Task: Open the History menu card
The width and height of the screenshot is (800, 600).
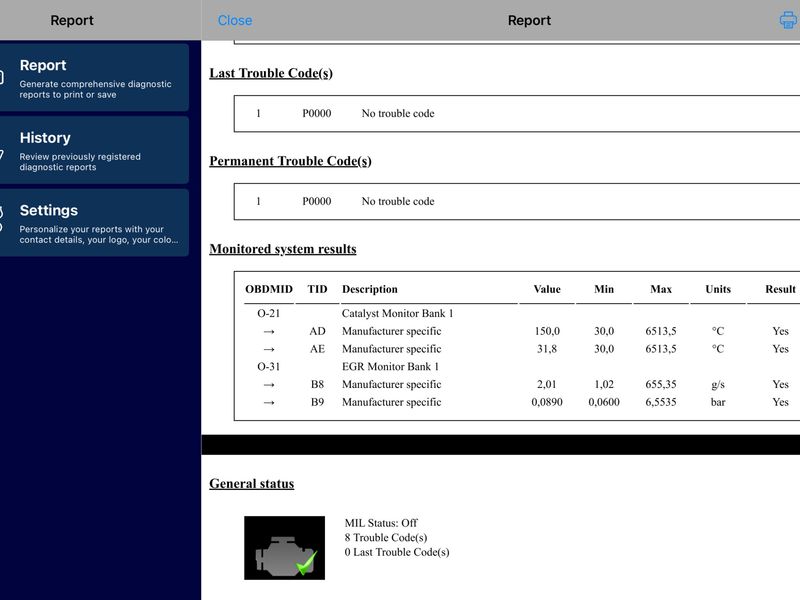Action: [x=94, y=150]
